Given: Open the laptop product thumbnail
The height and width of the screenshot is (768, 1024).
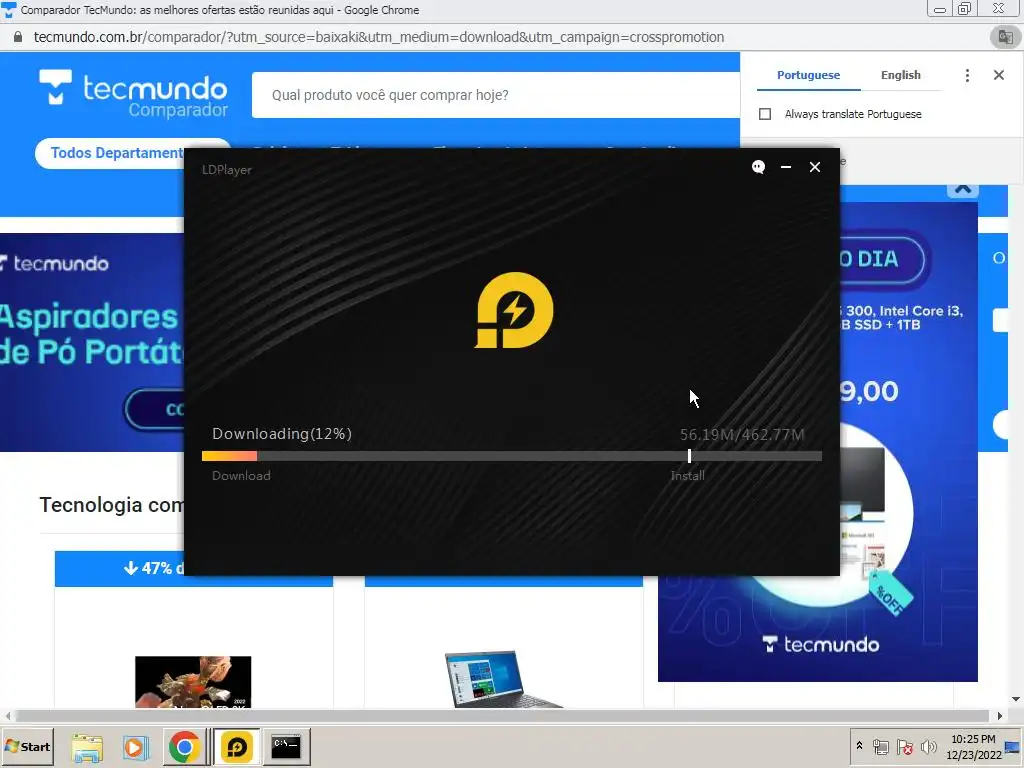Looking at the screenshot, I should tap(503, 679).
